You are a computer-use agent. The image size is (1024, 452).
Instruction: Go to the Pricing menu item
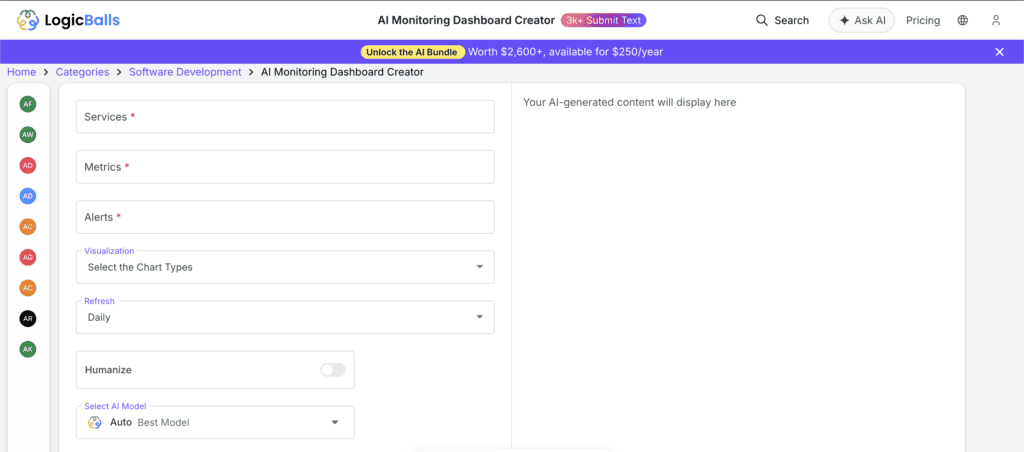click(923, 20)
